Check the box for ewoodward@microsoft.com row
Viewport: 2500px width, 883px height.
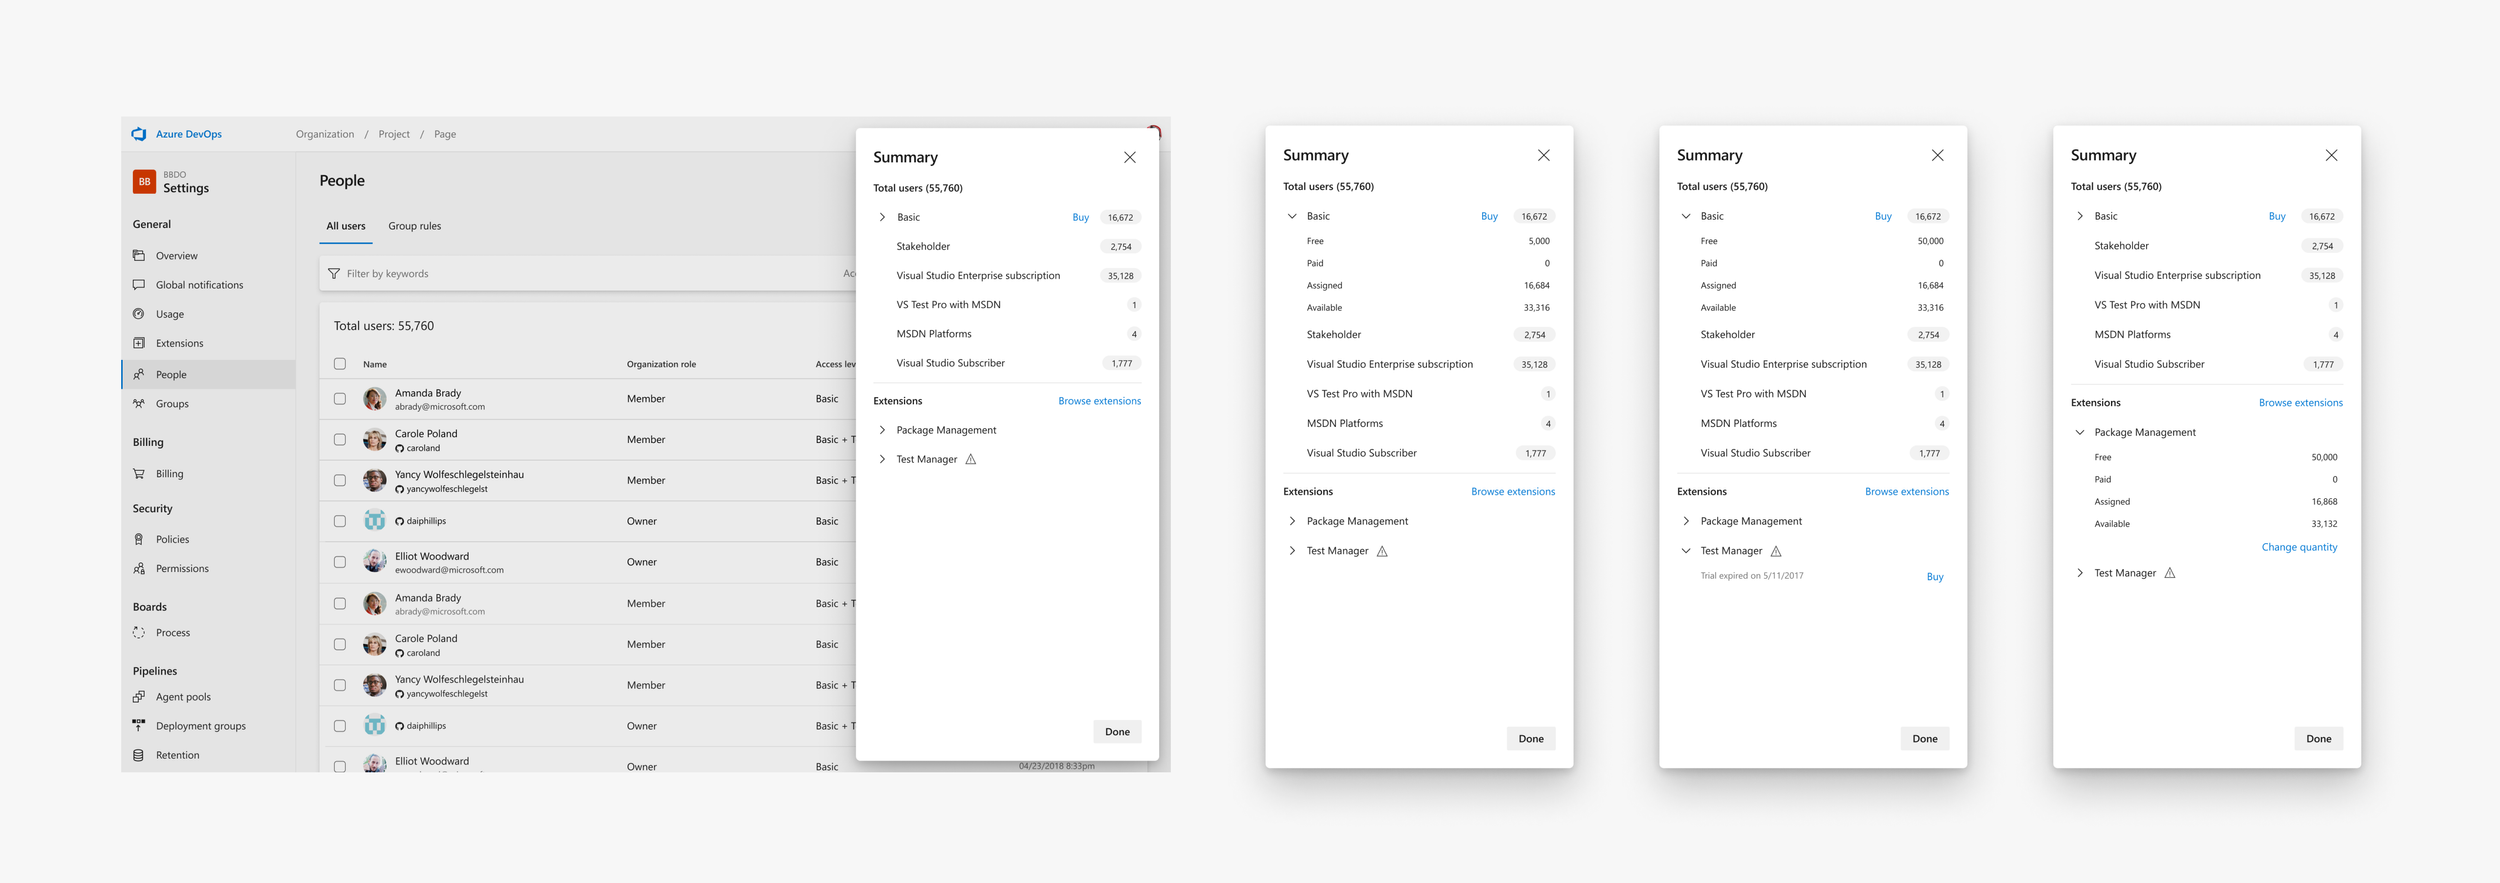click(340, 562)
